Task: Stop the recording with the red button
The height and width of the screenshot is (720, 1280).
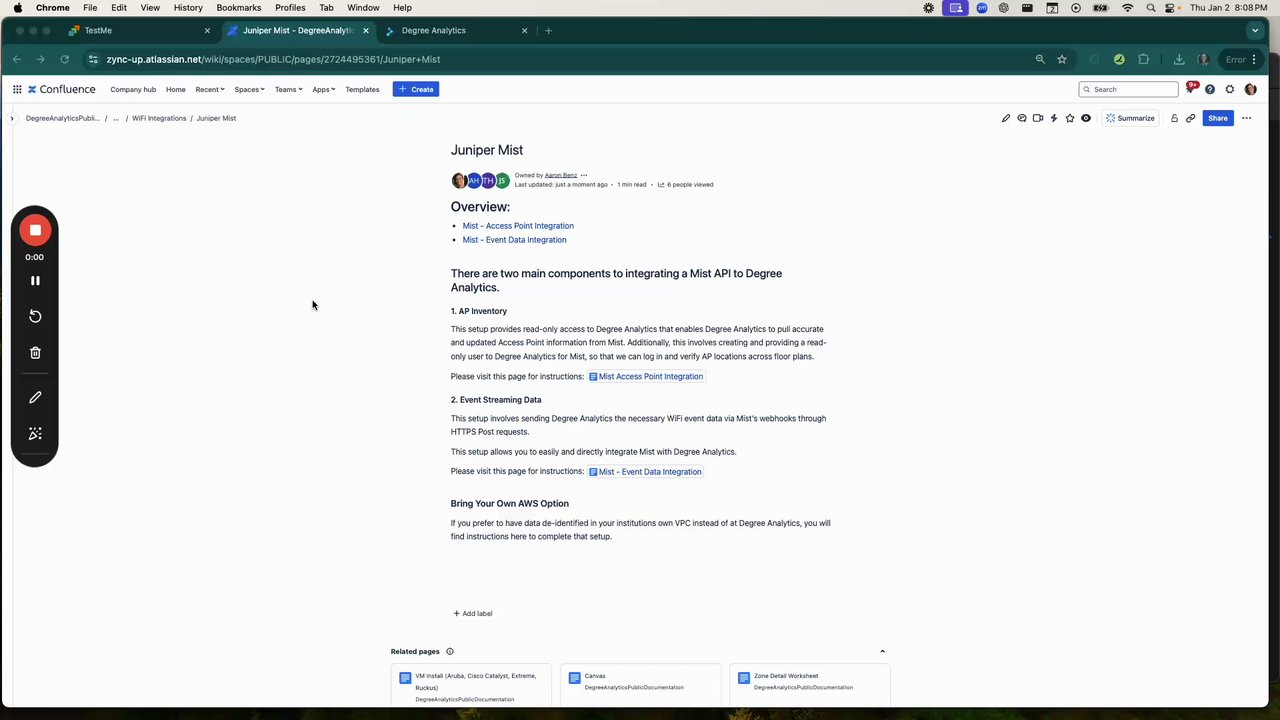Action: tap(35, 230)
